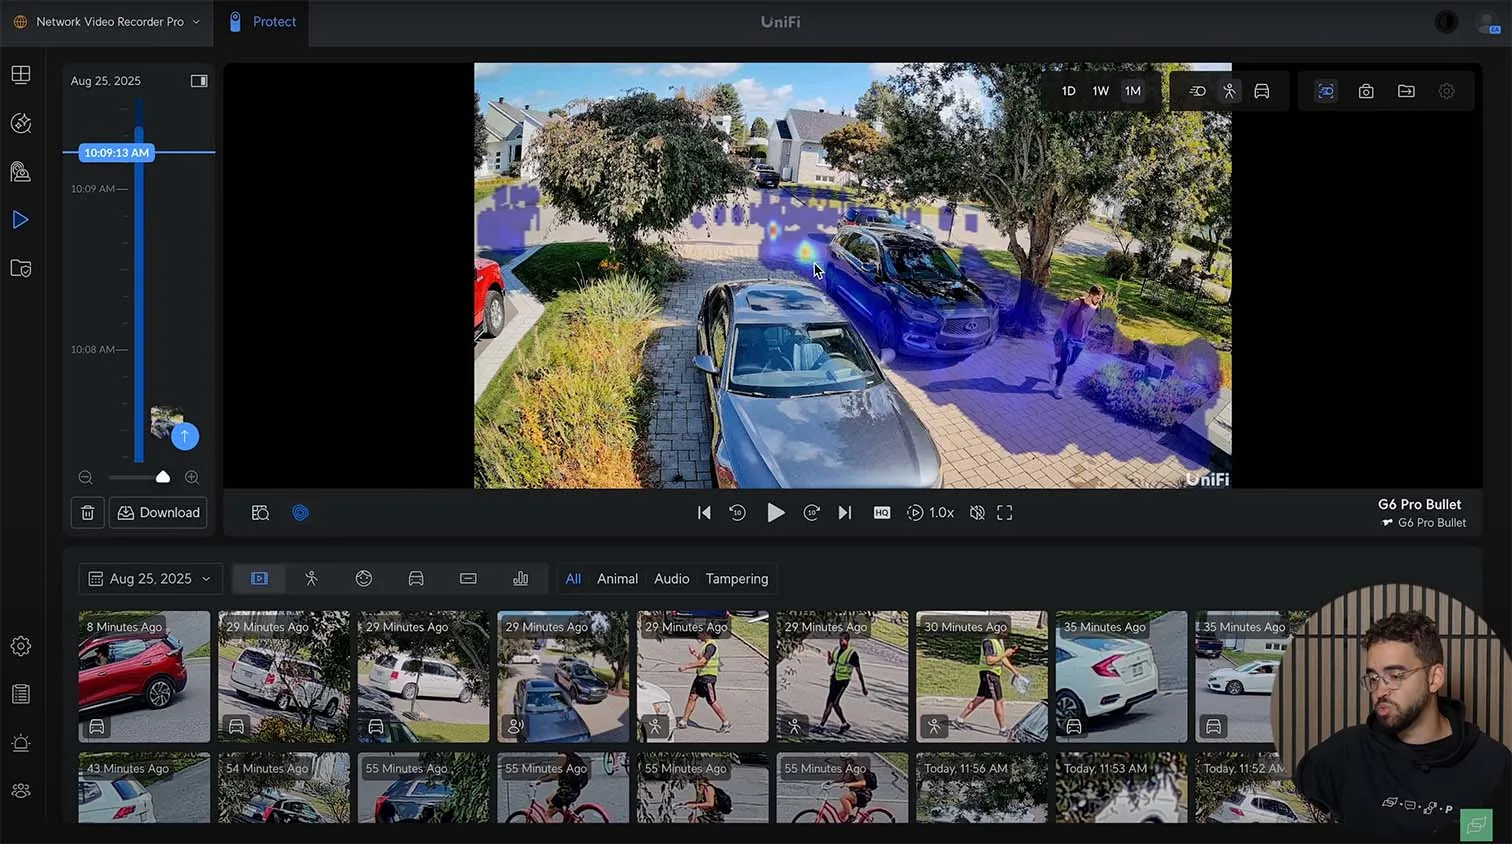Open the 54 Minutes Ago event thumbnail
Viewport: 1512px width, 844px height.
click(x=284, y=788)
